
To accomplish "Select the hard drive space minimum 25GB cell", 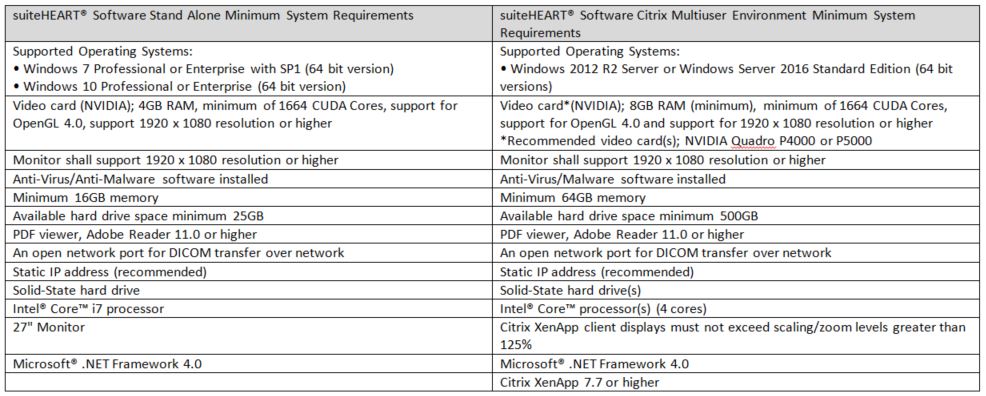I will click(x=248, y=216).
